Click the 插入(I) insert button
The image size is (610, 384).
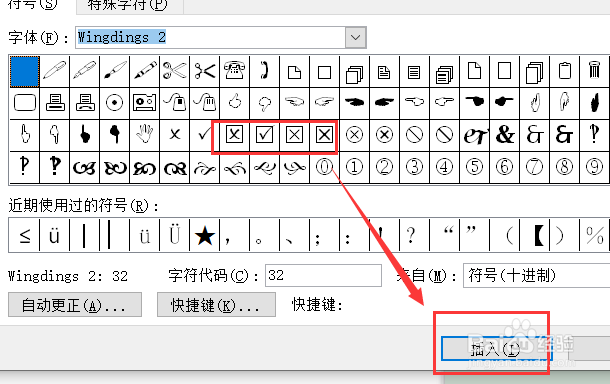pos(496,349)
